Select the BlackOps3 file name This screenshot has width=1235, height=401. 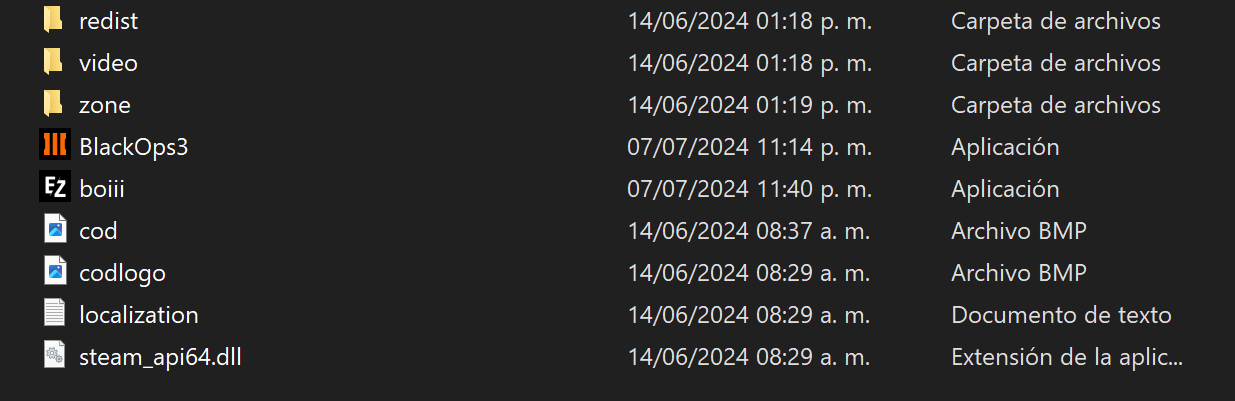point(134,147)
